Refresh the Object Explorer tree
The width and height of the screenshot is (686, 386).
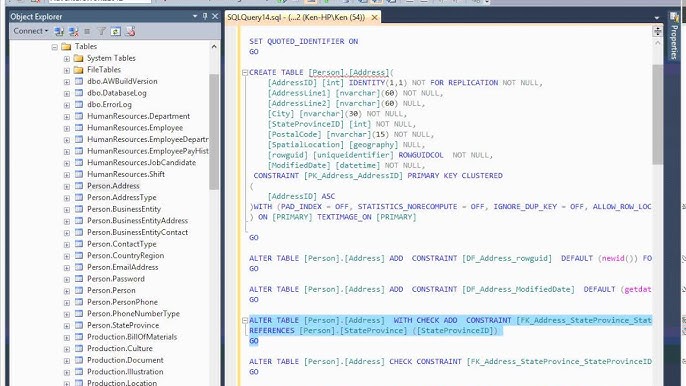116,31
